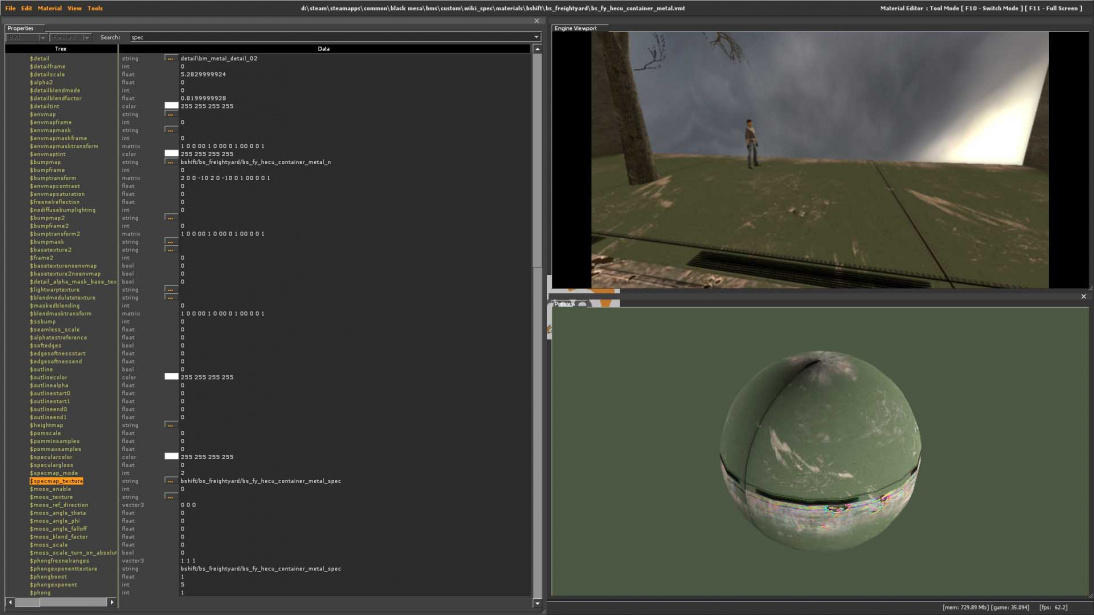Click the $bumpmap path ending in 'container_metal_n'
Screen dimensions: 1094x615
coord(256,162)
